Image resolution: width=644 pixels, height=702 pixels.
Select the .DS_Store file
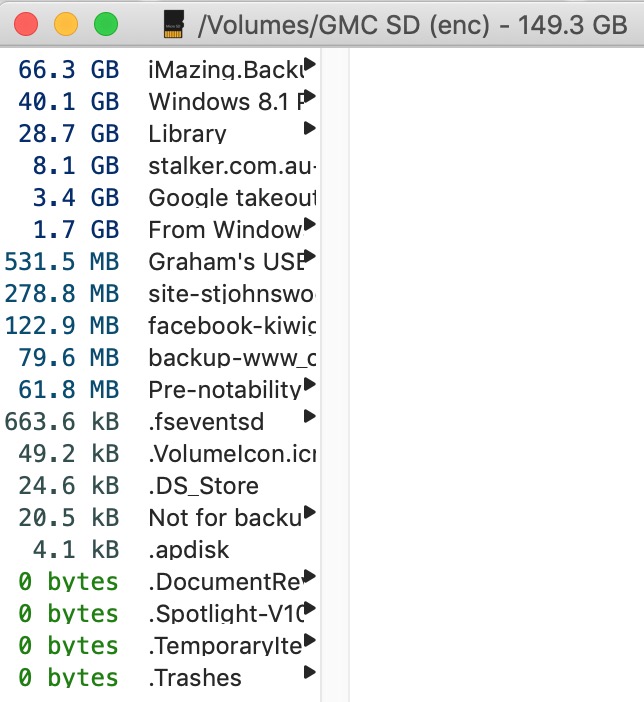click(x=204, y=486)
